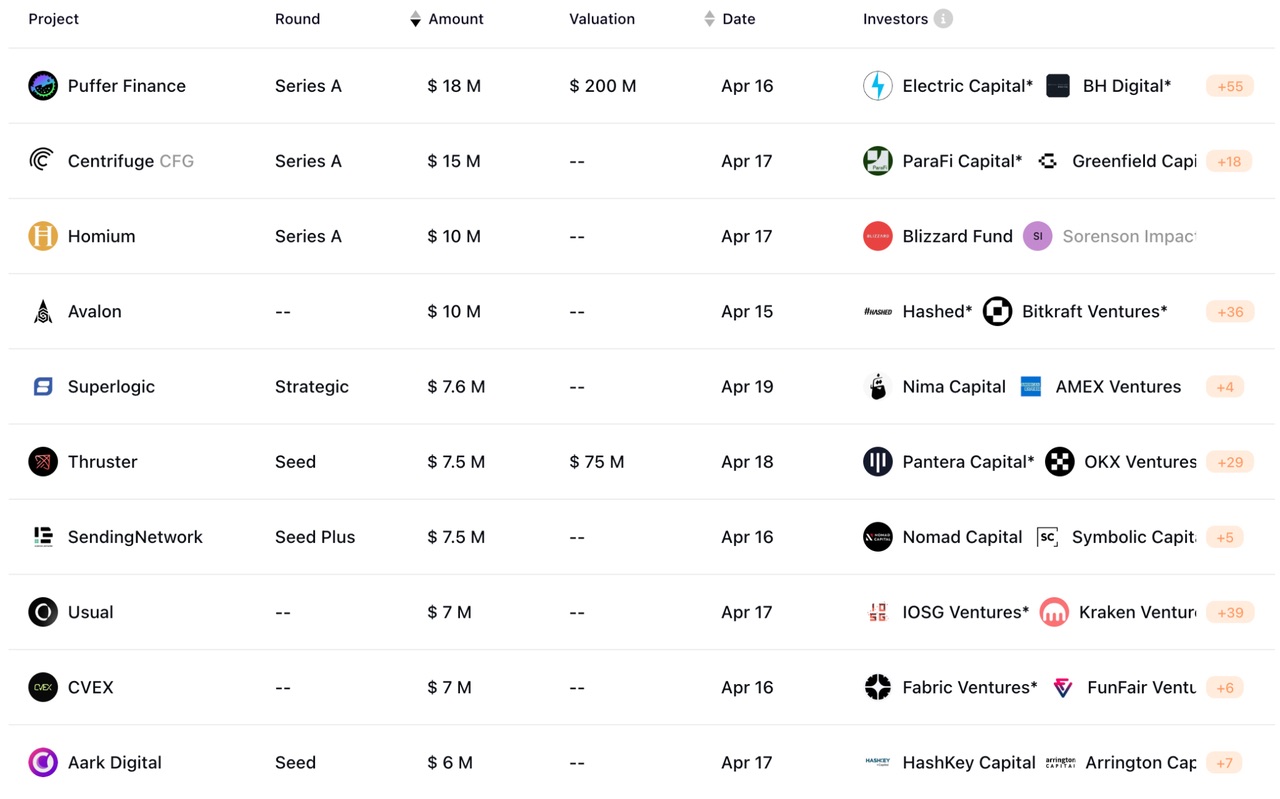Click the Investors info icon

click(x=943, y=19)
